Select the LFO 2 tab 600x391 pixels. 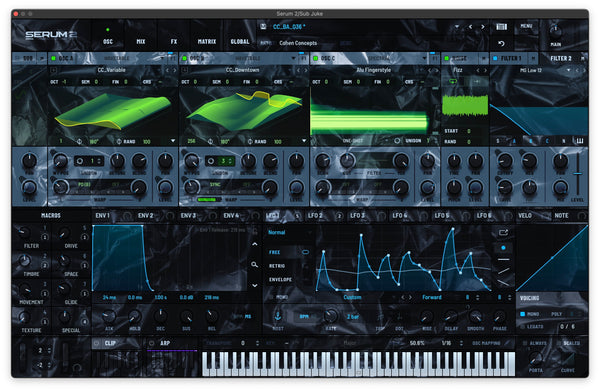click(x=315, y=216)
